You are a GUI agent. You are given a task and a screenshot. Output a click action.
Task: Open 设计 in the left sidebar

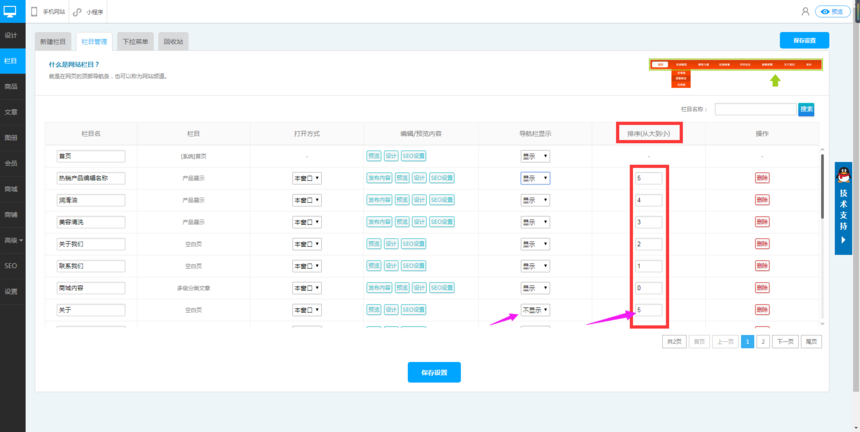11,36
